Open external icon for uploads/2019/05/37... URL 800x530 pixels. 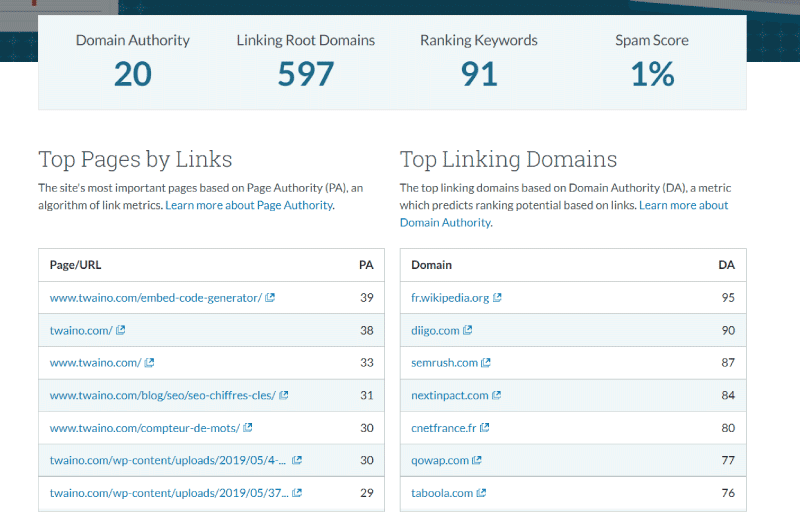[297, 493]
